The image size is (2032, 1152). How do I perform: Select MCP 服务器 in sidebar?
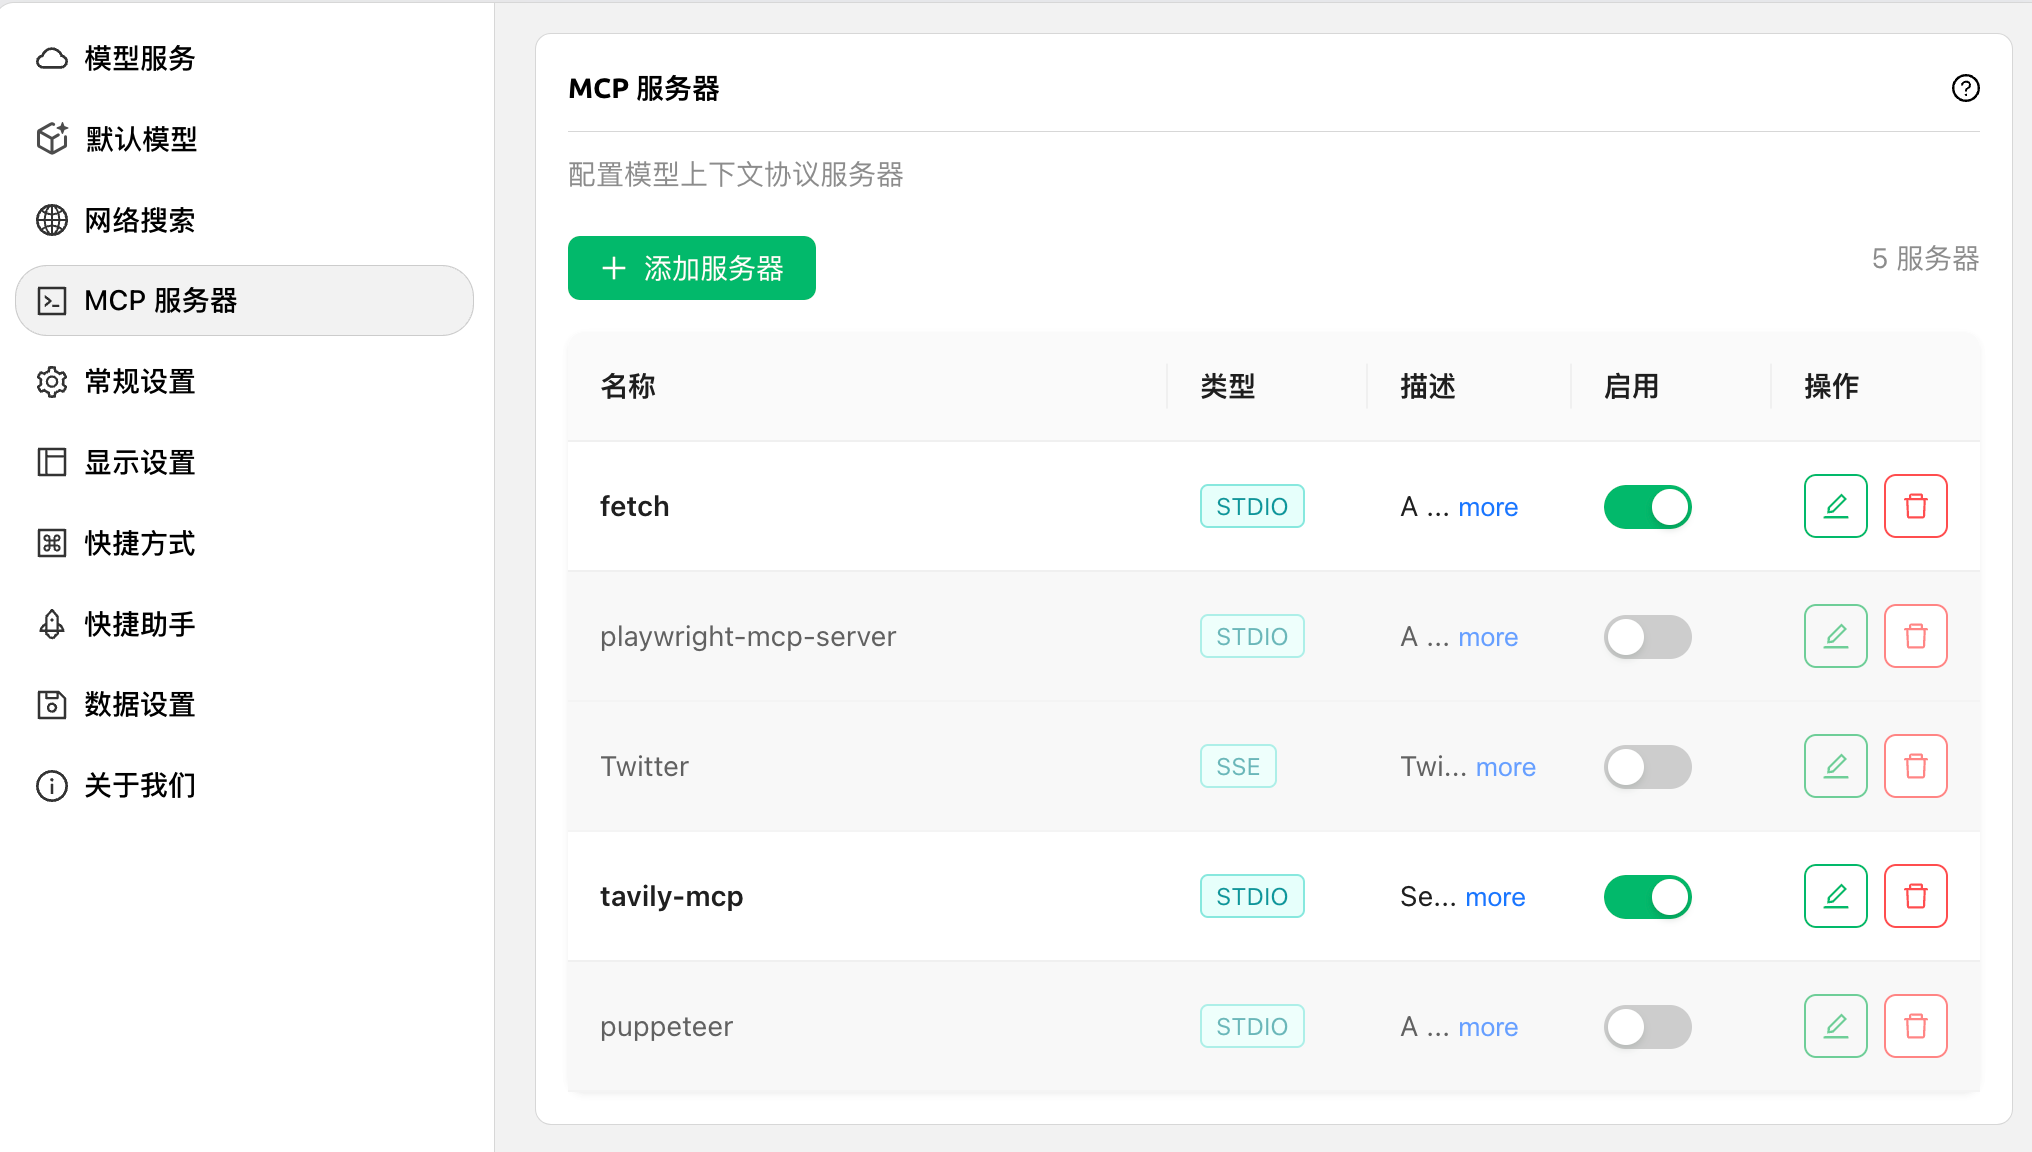coord(244,300)
